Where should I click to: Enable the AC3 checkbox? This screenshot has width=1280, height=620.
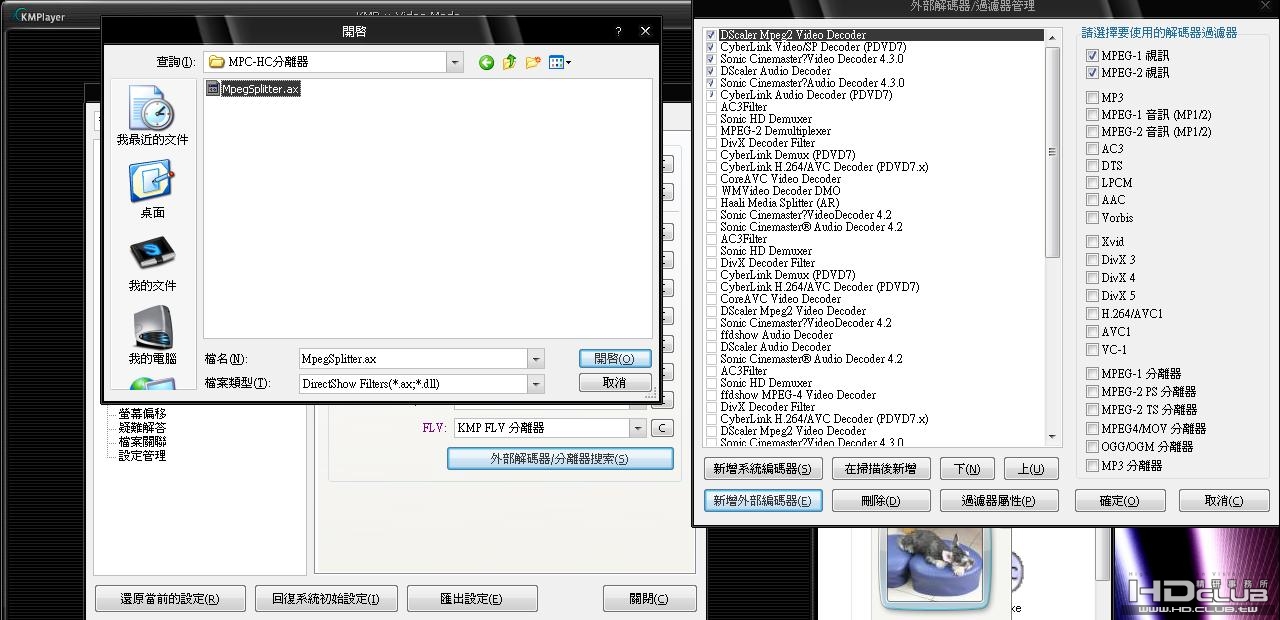pyautogui.click(x=1093, y=149)
